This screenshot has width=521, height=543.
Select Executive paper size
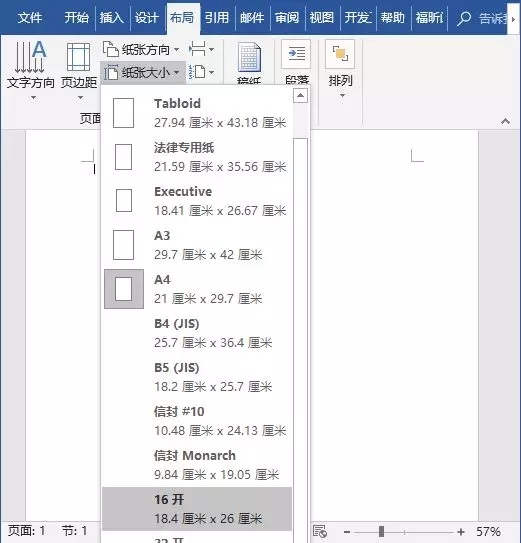197,201
